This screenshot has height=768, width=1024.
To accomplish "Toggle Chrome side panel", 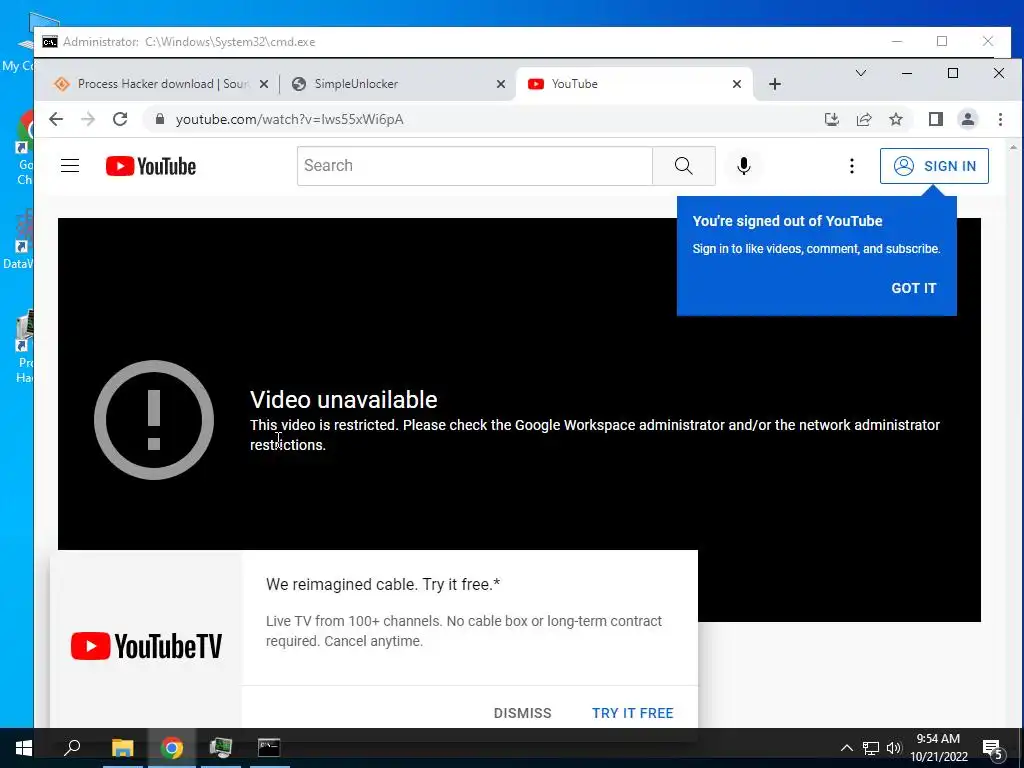I will (x=935, y=120).
